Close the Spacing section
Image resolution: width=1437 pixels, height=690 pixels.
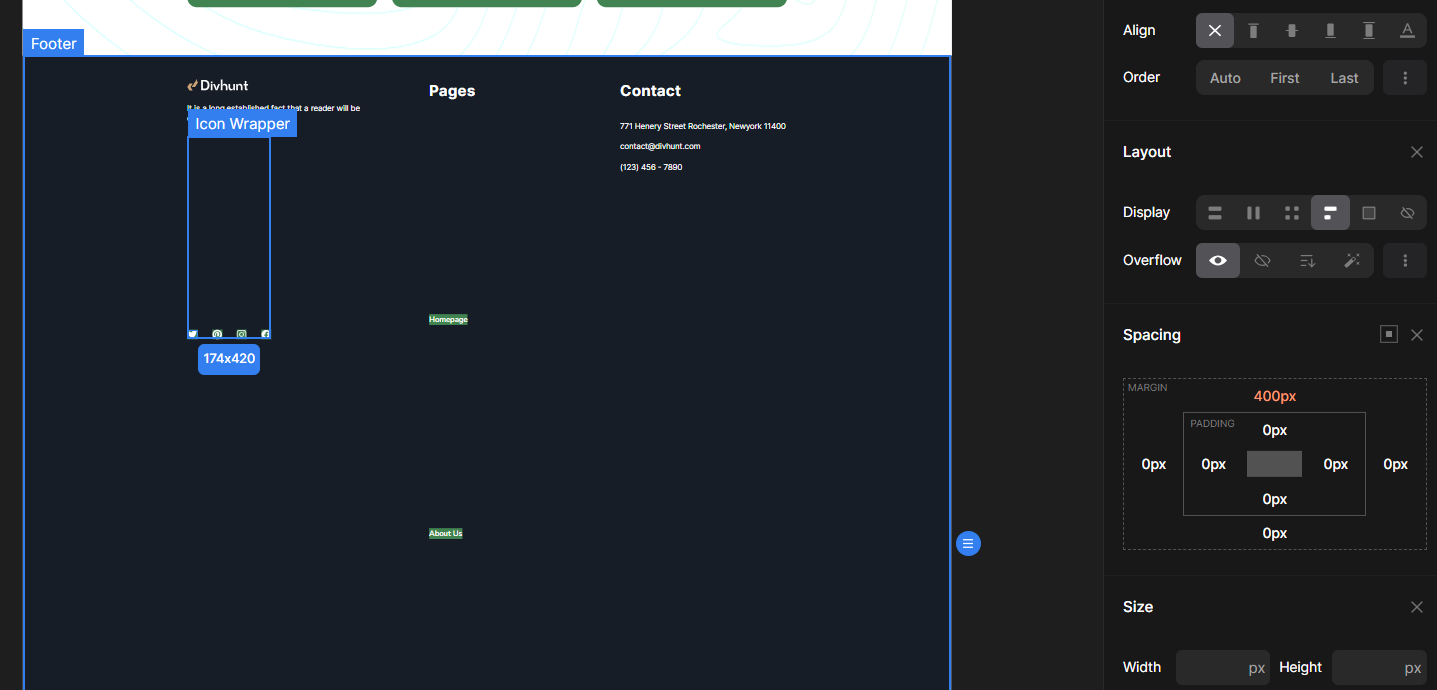[x=1416, y=335]
